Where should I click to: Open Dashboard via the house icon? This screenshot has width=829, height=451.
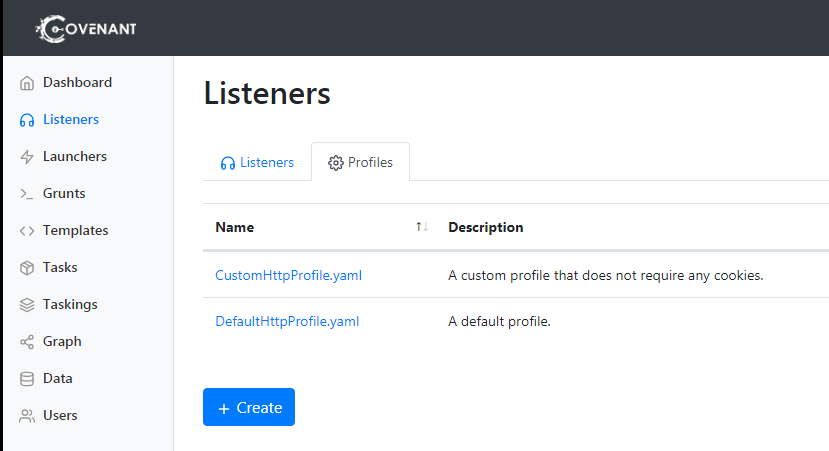coord(27,83)
